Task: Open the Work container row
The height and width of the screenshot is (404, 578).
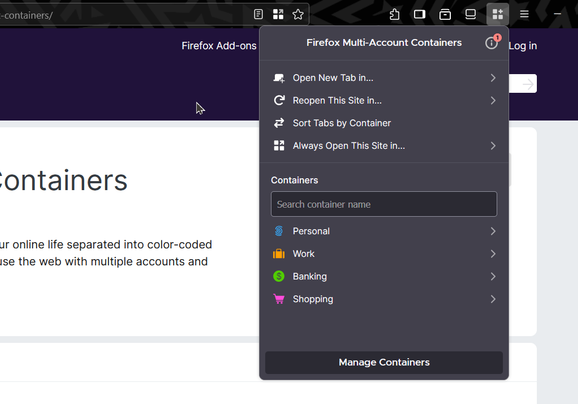Action: tap(384, 254)
